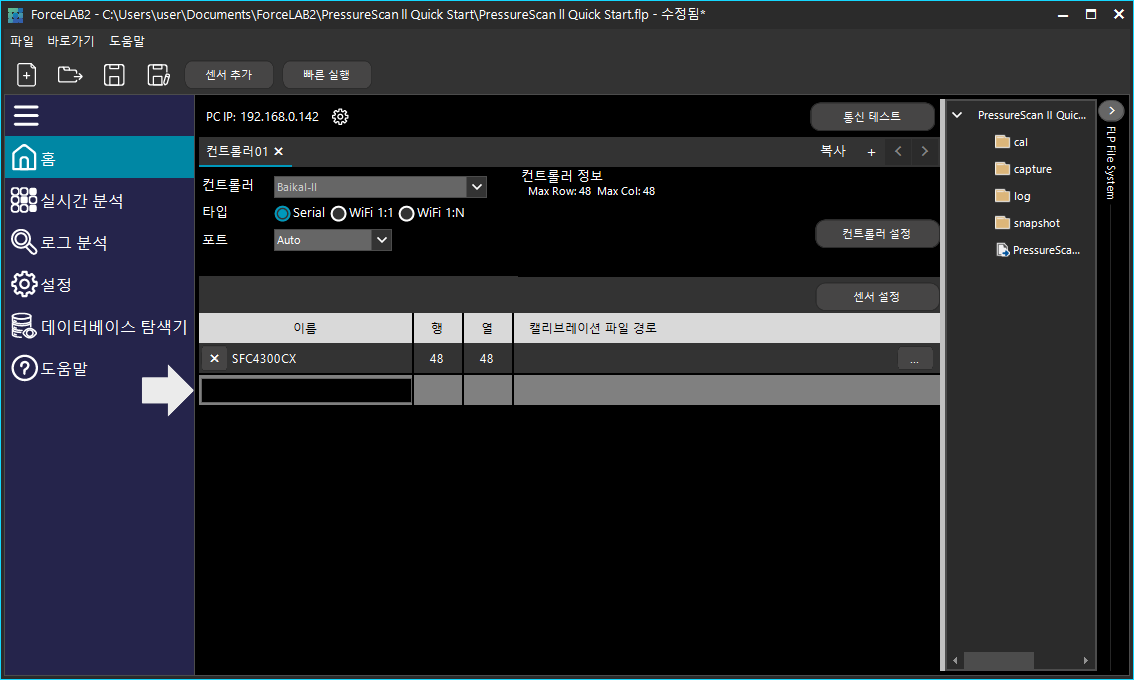This screenshot has height=680, width=1134.
Task: Go to next controller tab arrow
Action: click(924, 151)
